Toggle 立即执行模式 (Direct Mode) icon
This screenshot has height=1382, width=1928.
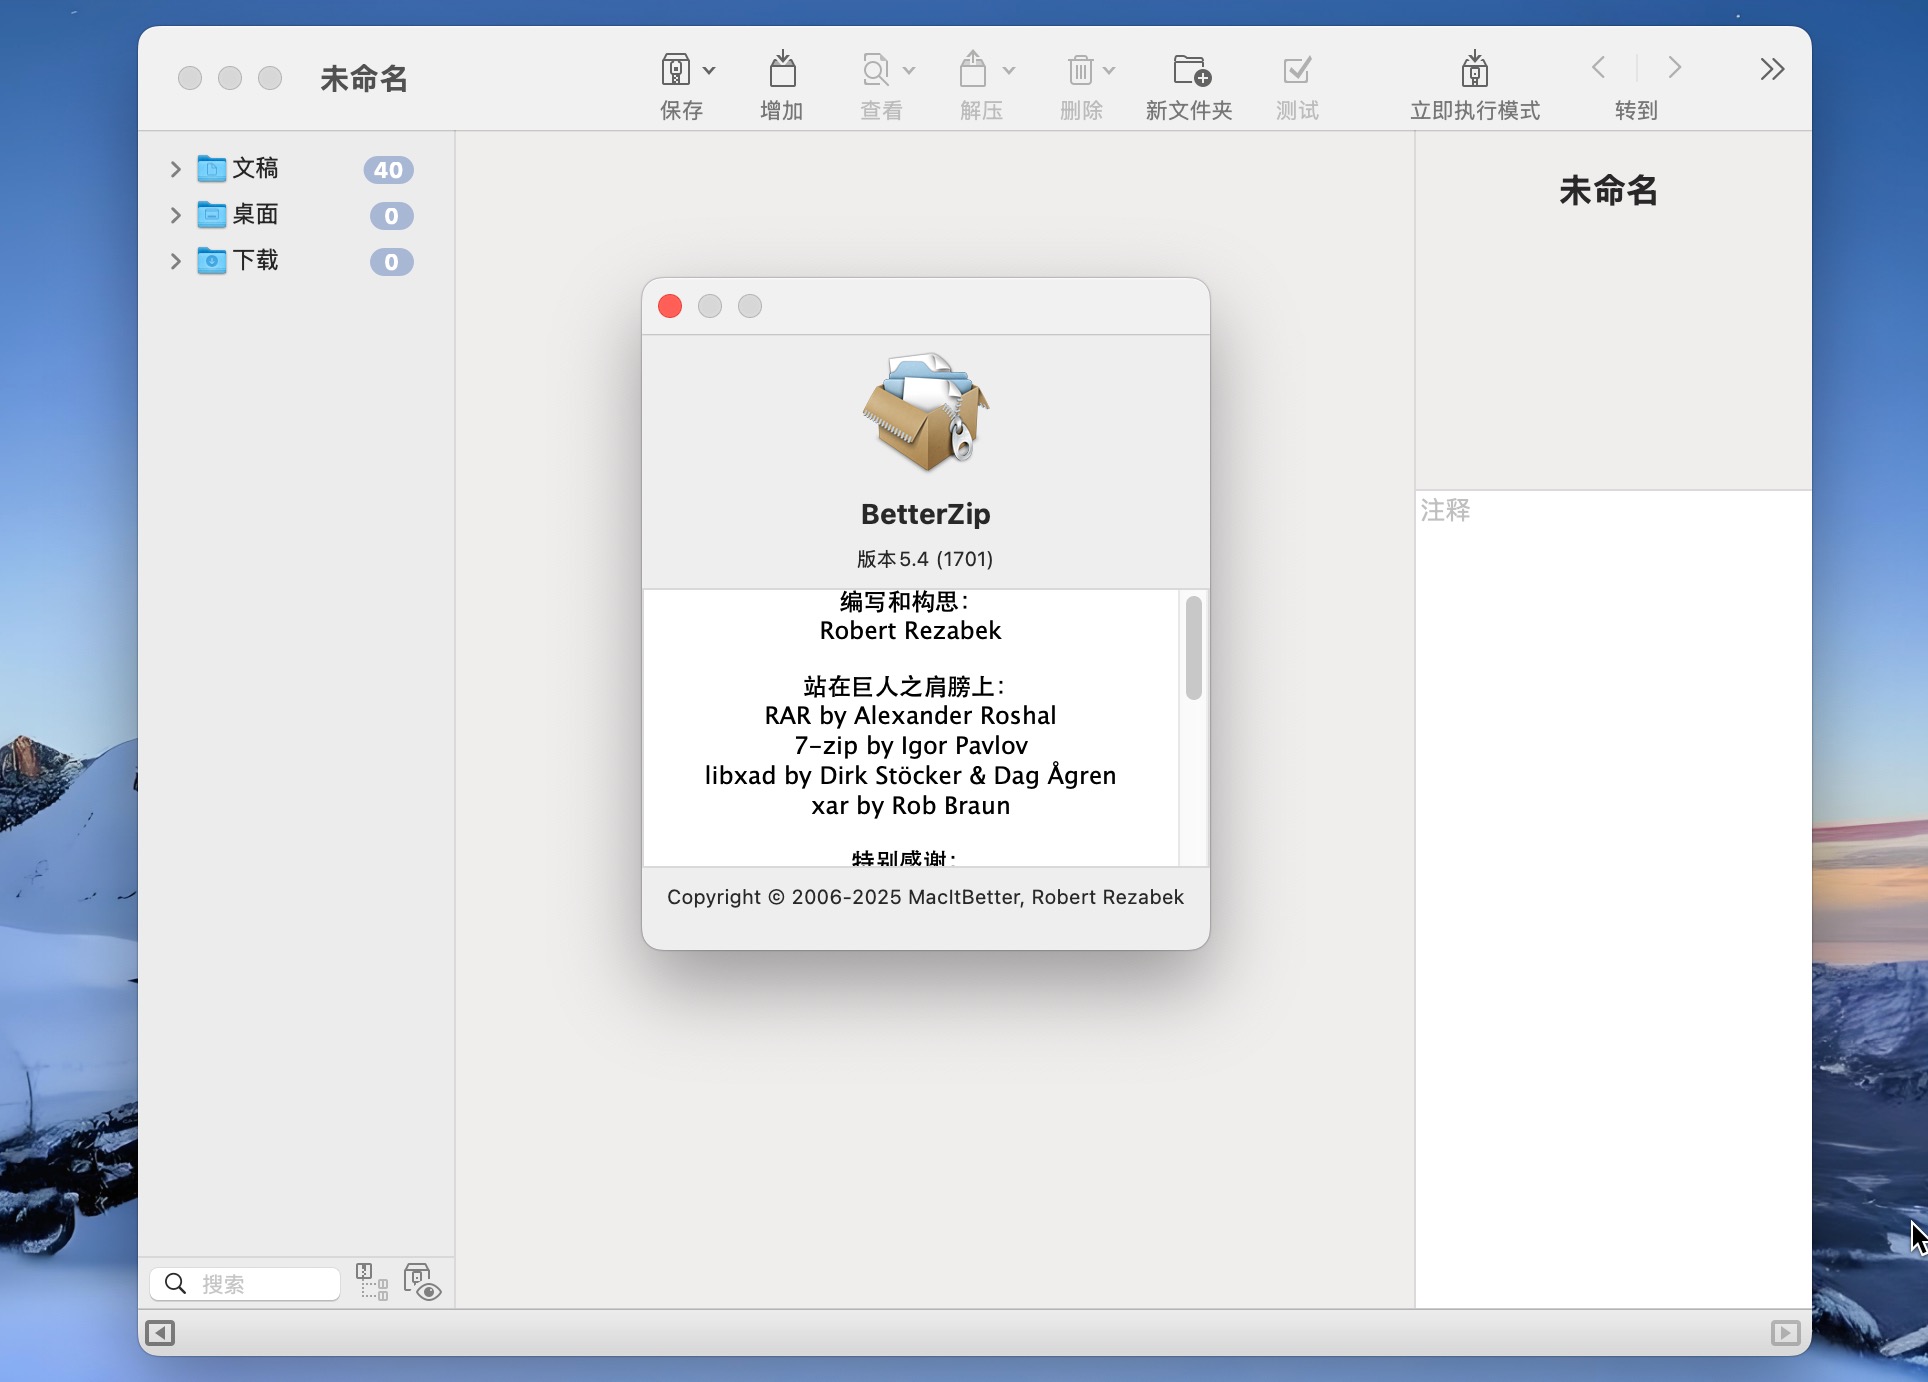1475,69
